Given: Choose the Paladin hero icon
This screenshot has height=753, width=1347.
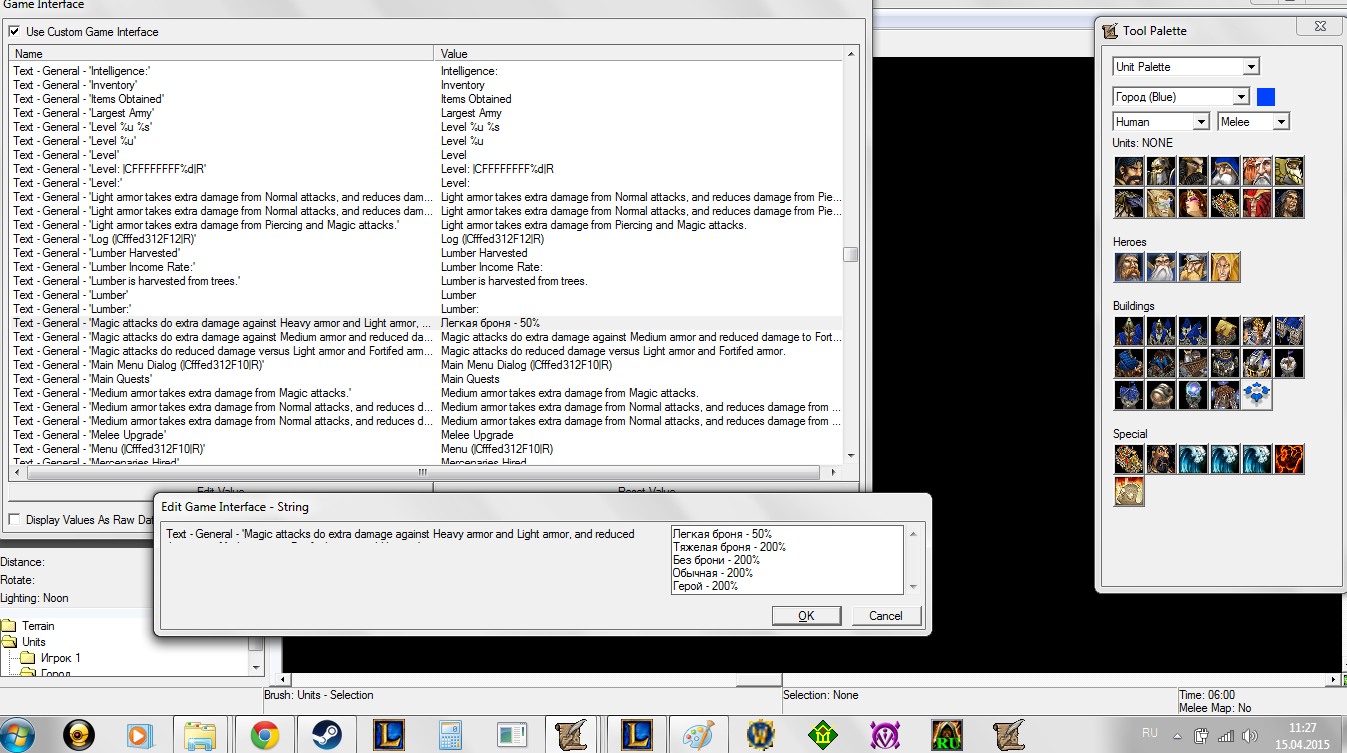Looking at the screenshot, I should pyautogui.click(x=1129, y=267).
